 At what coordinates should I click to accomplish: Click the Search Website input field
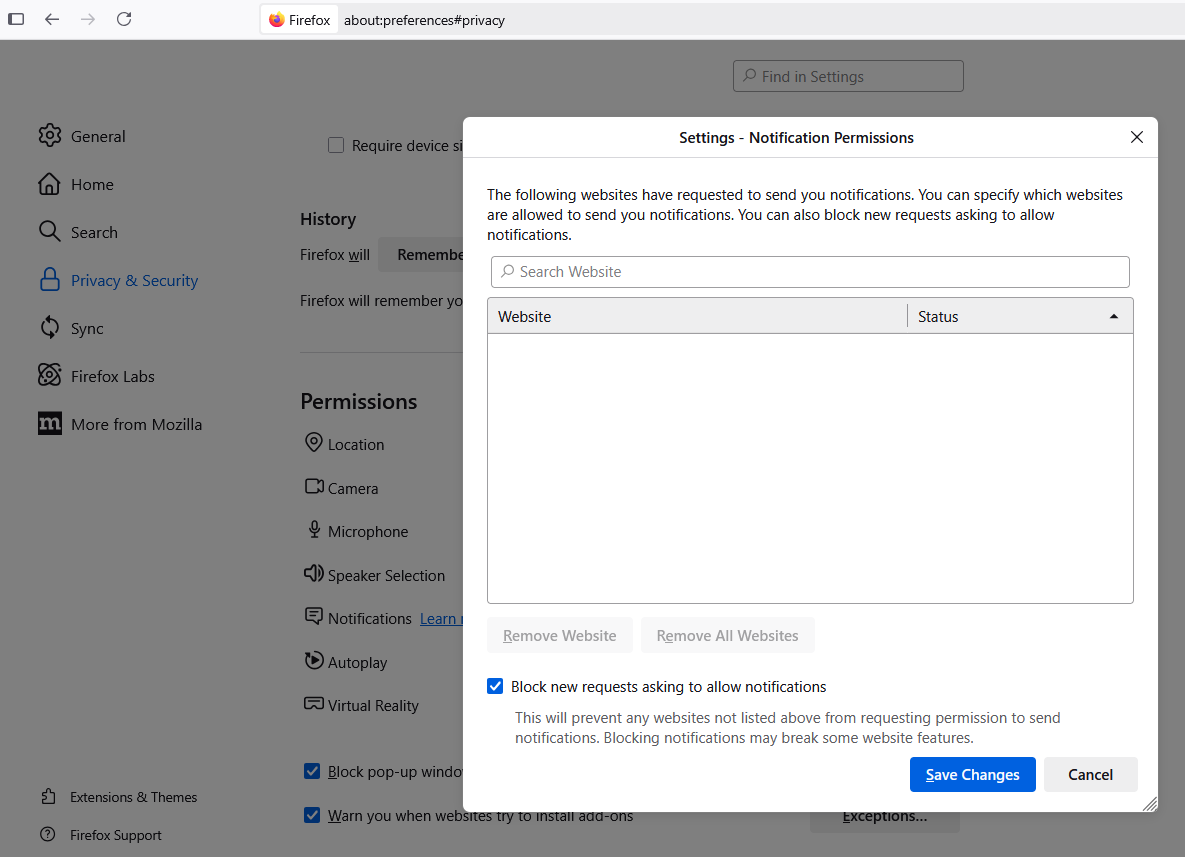810,272
